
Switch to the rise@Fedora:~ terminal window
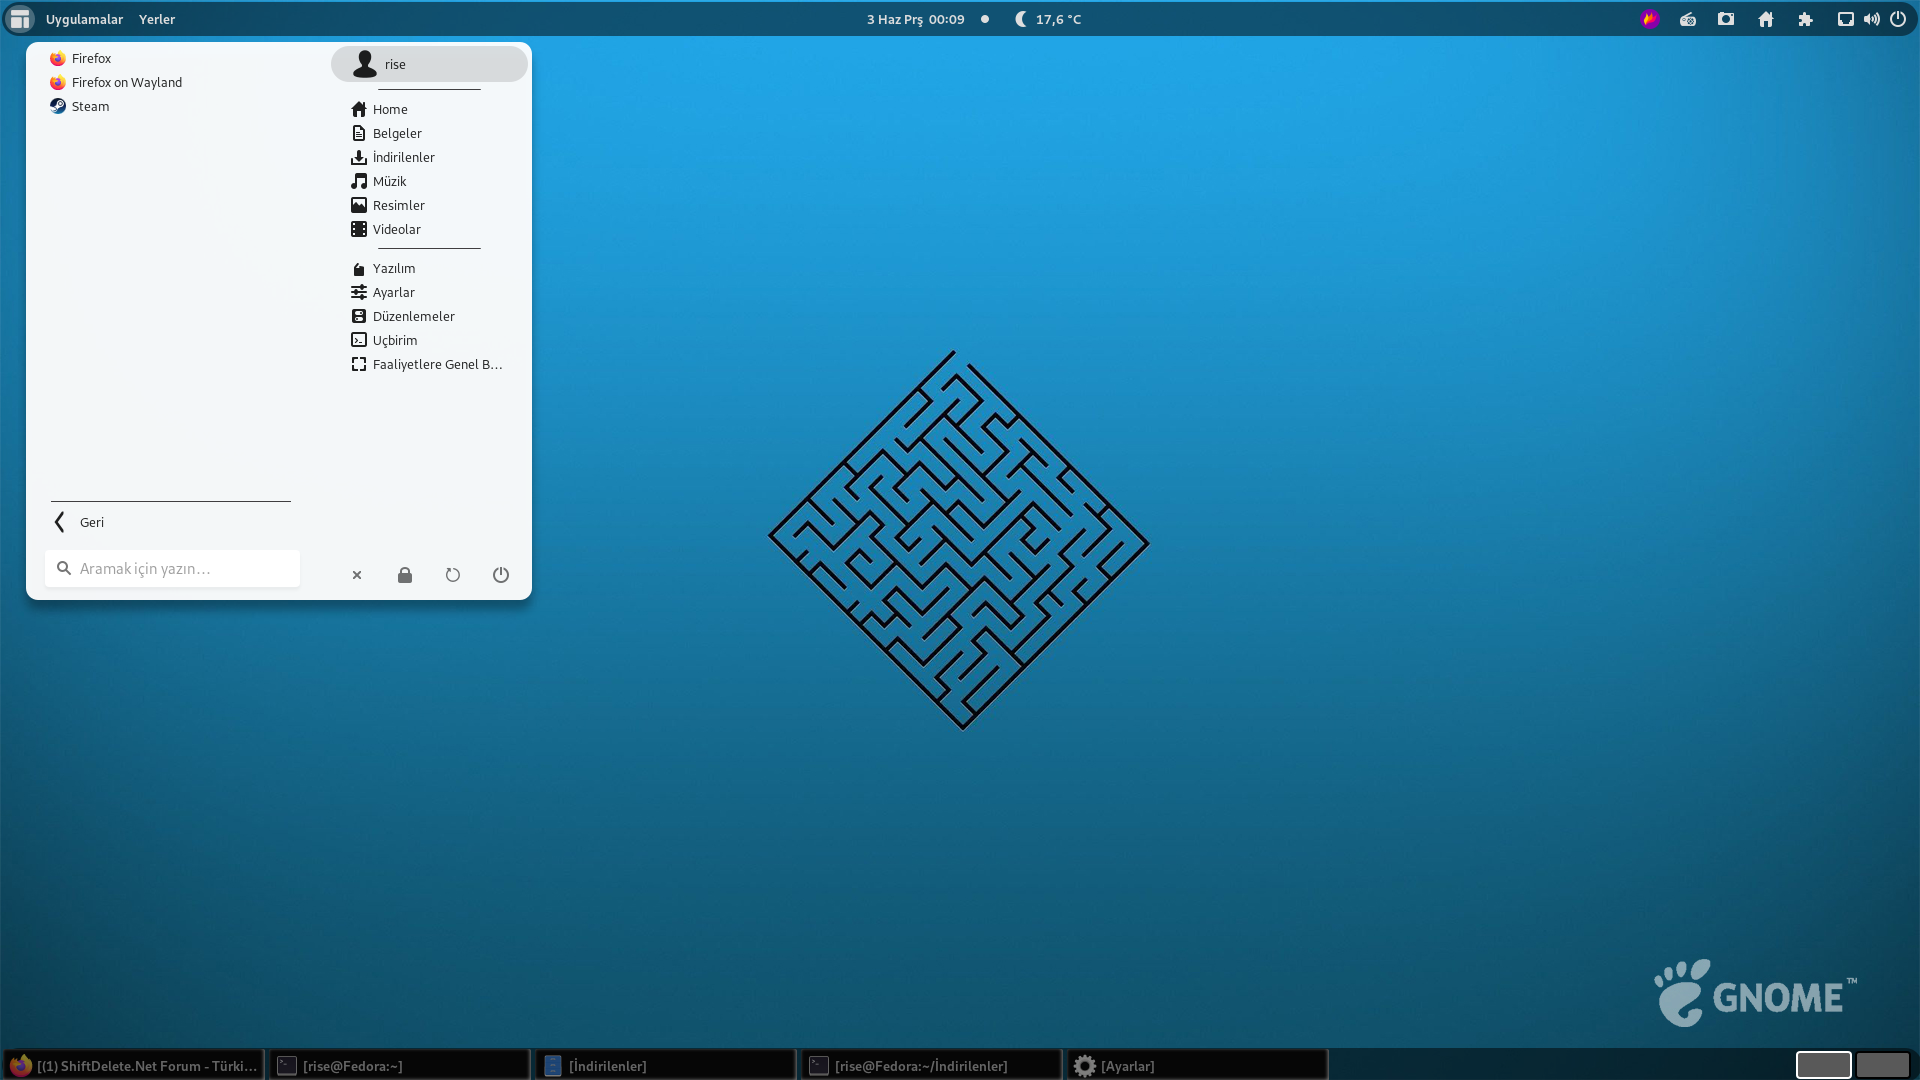400,1066
